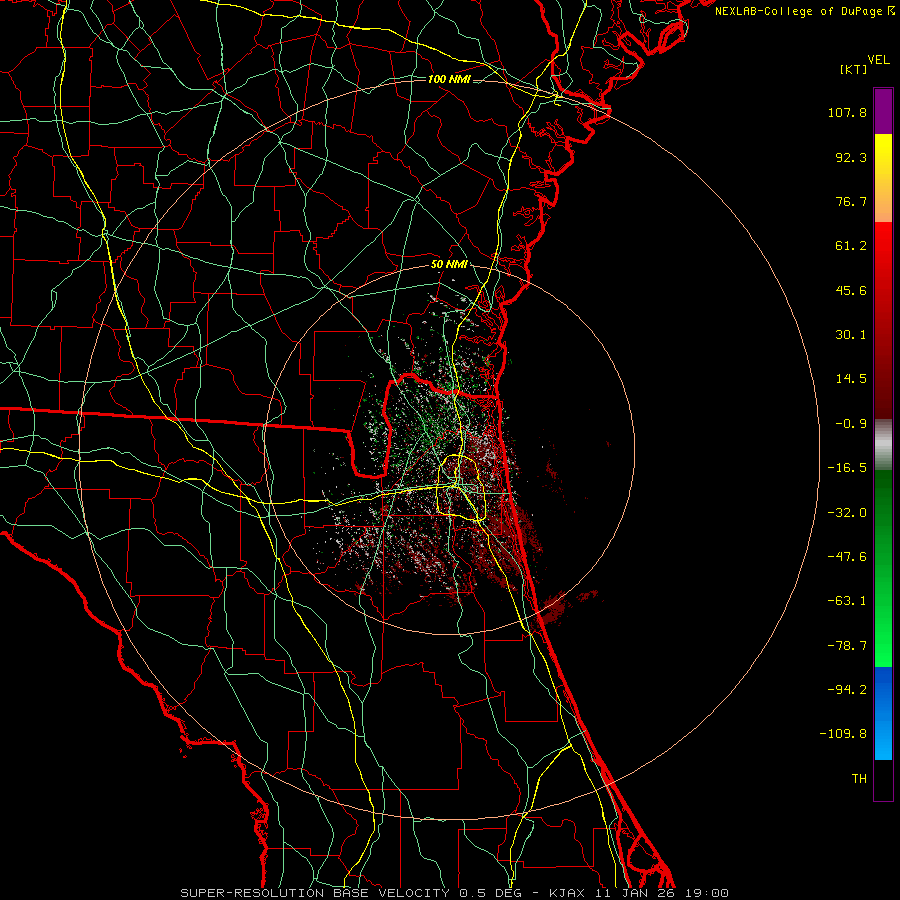Click the 14.5 legend value
Screen dimensions: 900x900
tap(851, 379)
